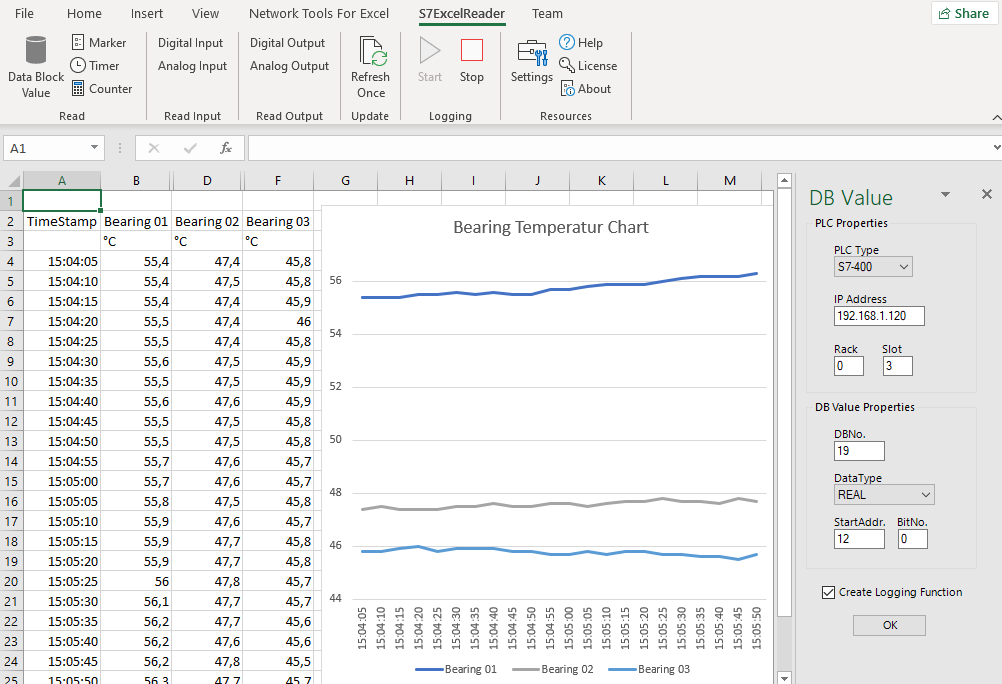Select the Timer read option
1002x684 pixels.
(x=95, y=66)
